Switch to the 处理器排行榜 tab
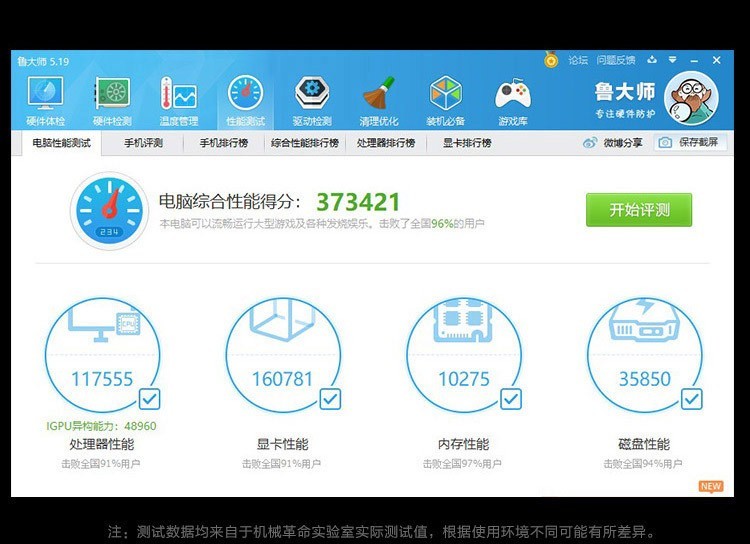This screenshot has height=544, width=750. tap(386, 143)
